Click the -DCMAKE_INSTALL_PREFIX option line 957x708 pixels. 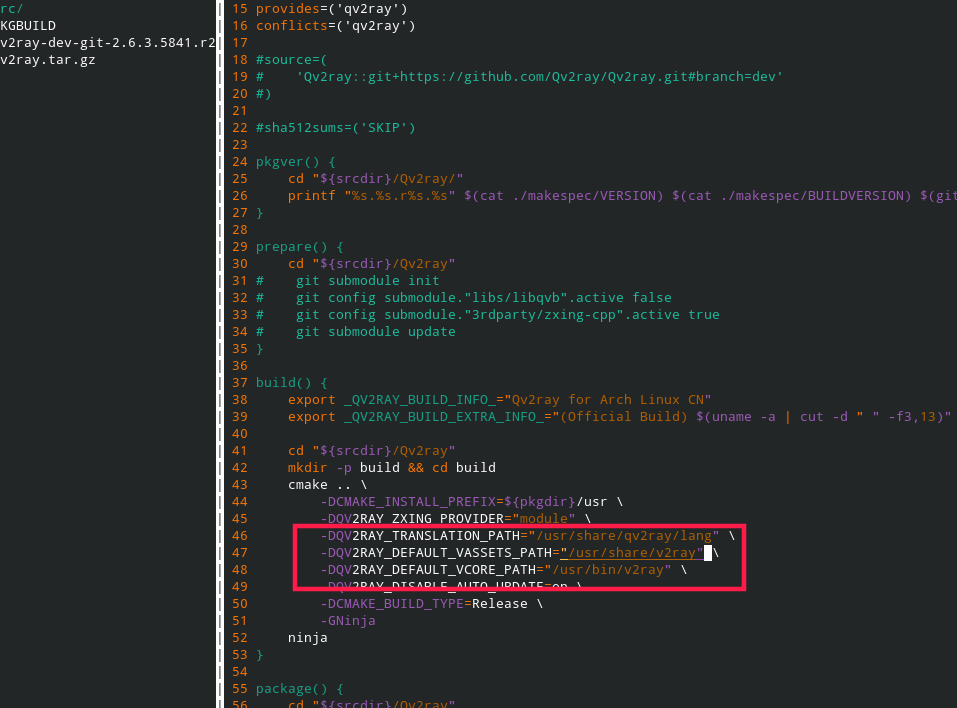click(471, 502)
